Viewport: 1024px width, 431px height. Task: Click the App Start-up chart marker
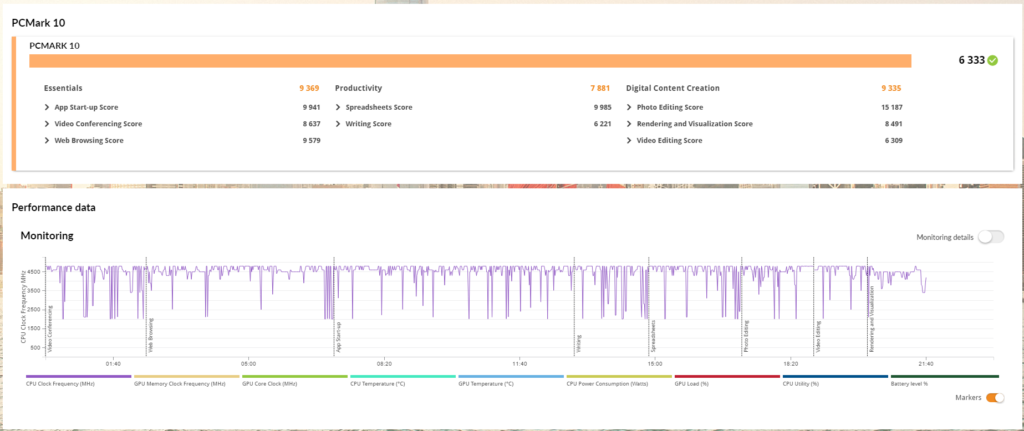[338, 338]
